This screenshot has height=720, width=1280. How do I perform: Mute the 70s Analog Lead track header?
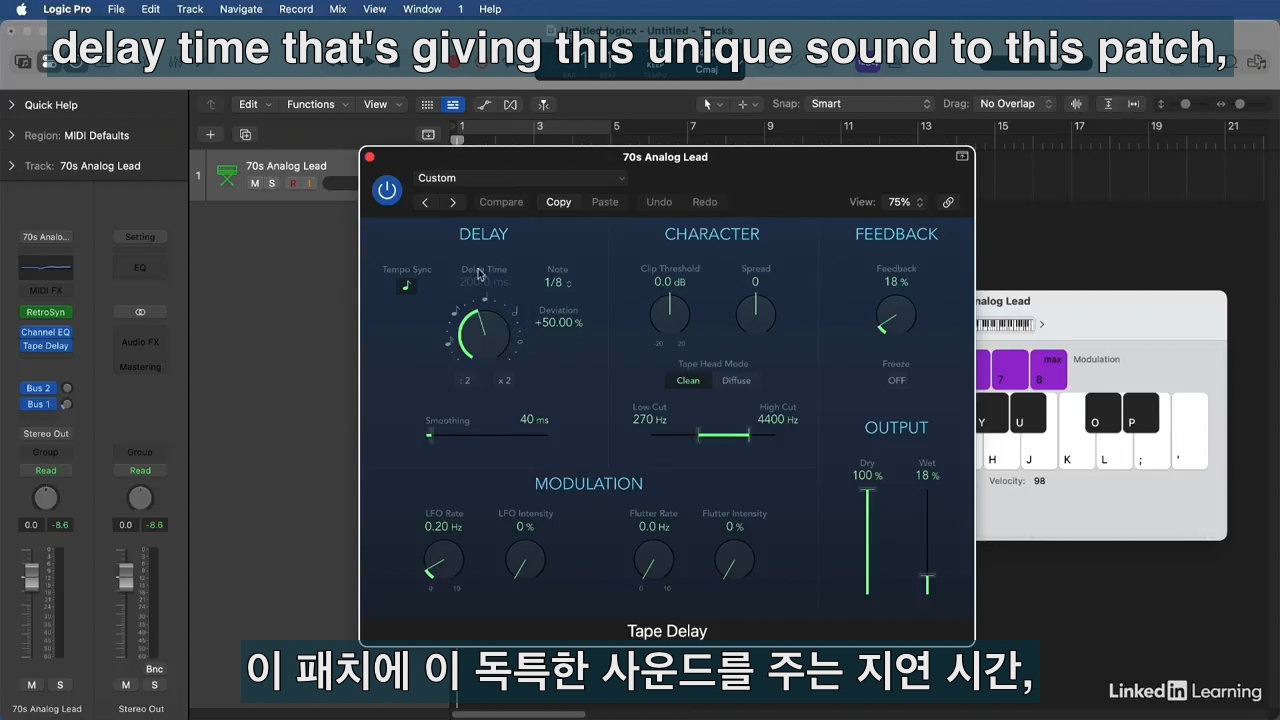(x=255, y=184)
